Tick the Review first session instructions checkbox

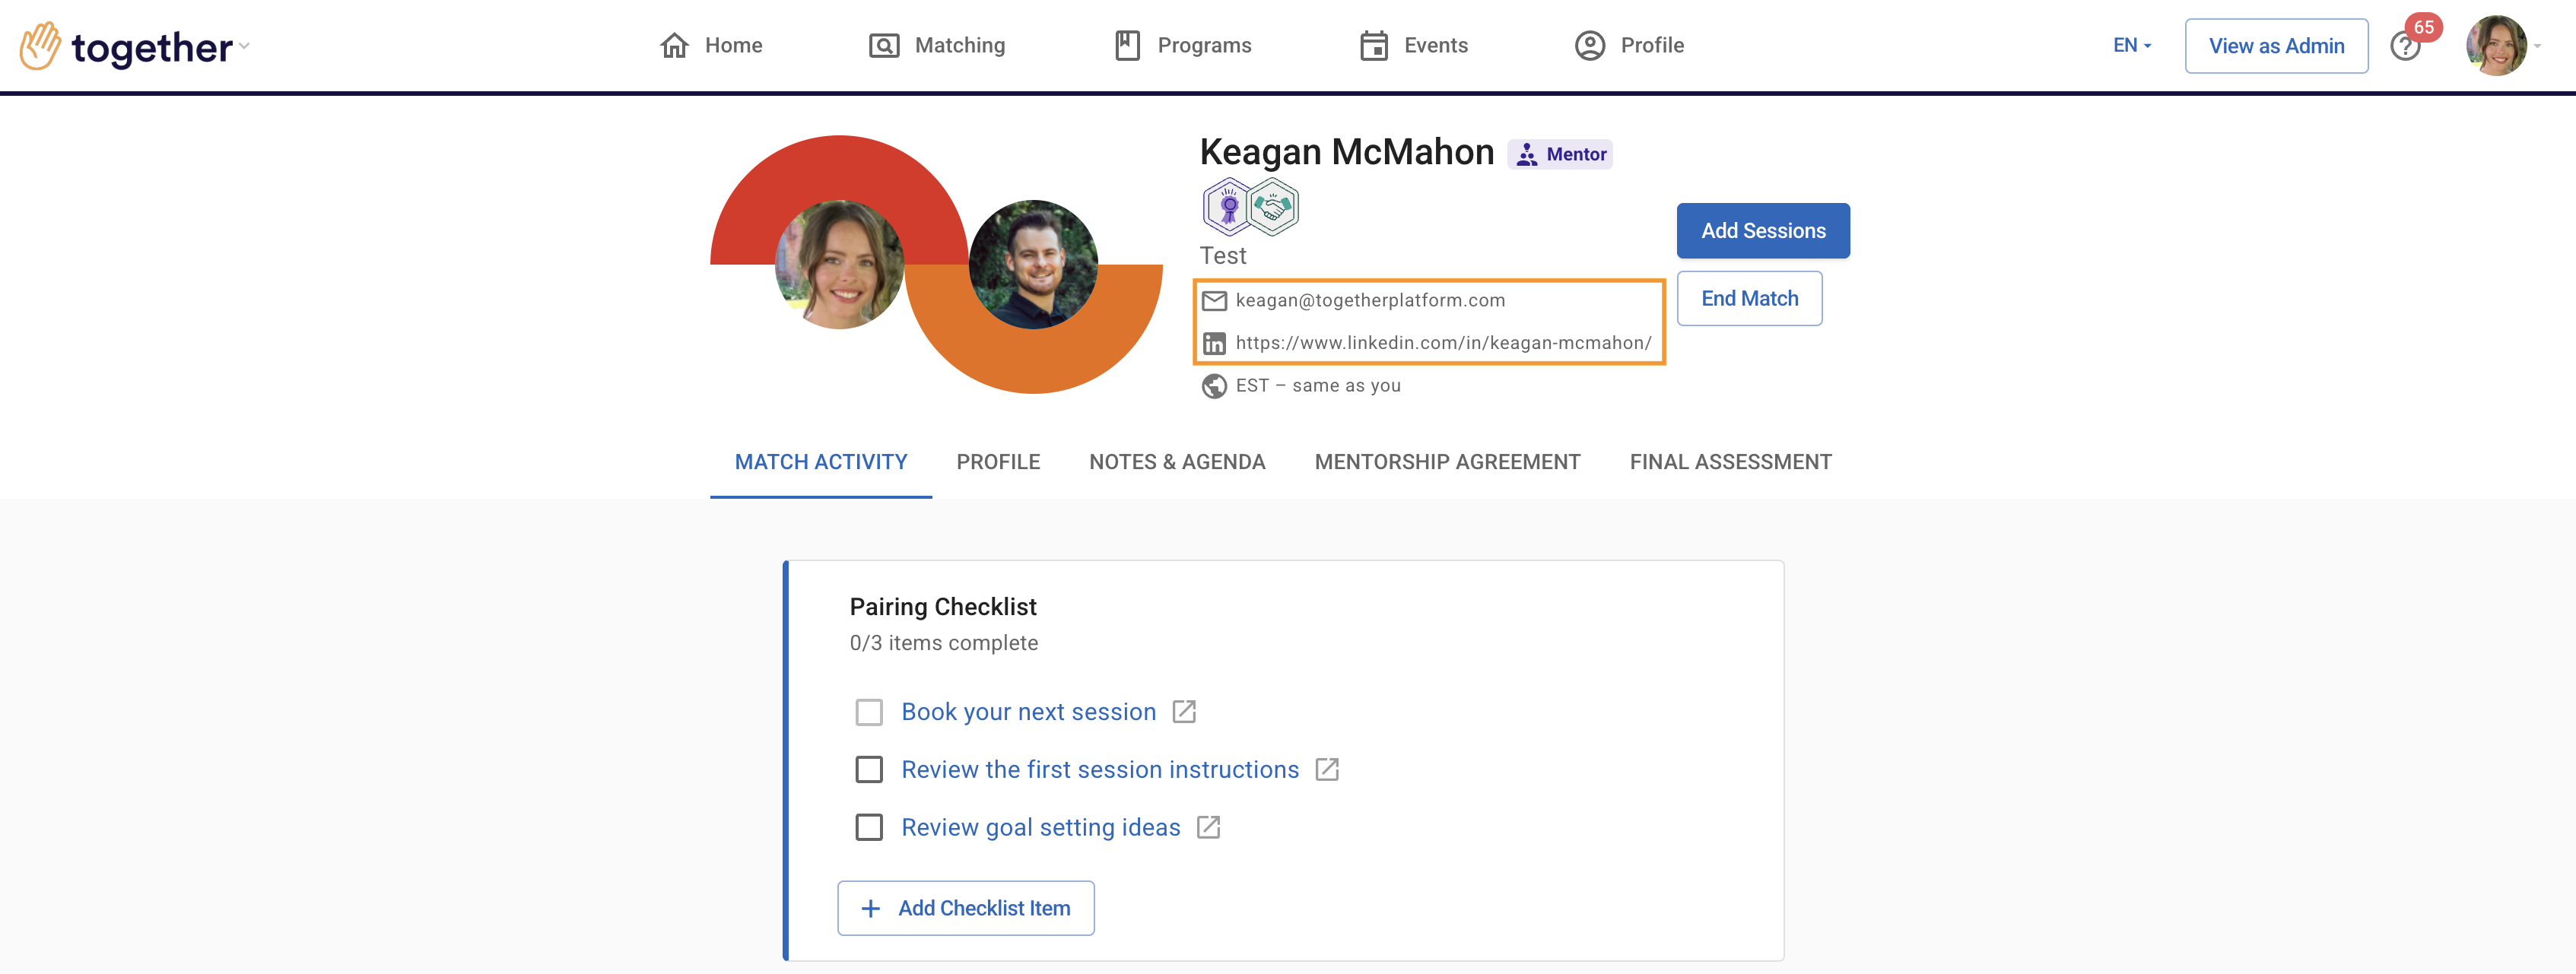(x=869, y=769)
